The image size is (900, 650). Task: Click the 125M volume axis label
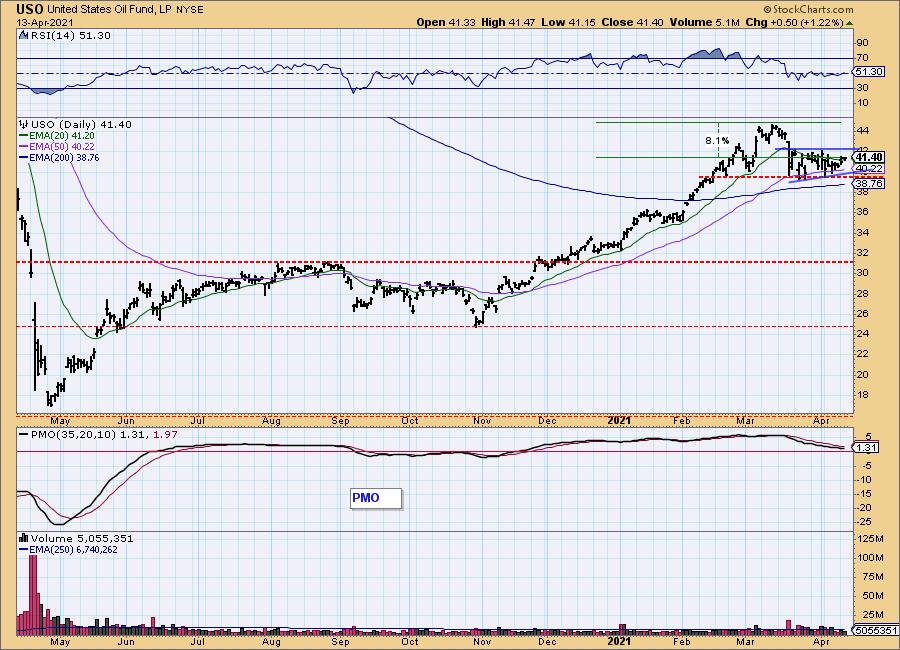[x=871, y=539]
